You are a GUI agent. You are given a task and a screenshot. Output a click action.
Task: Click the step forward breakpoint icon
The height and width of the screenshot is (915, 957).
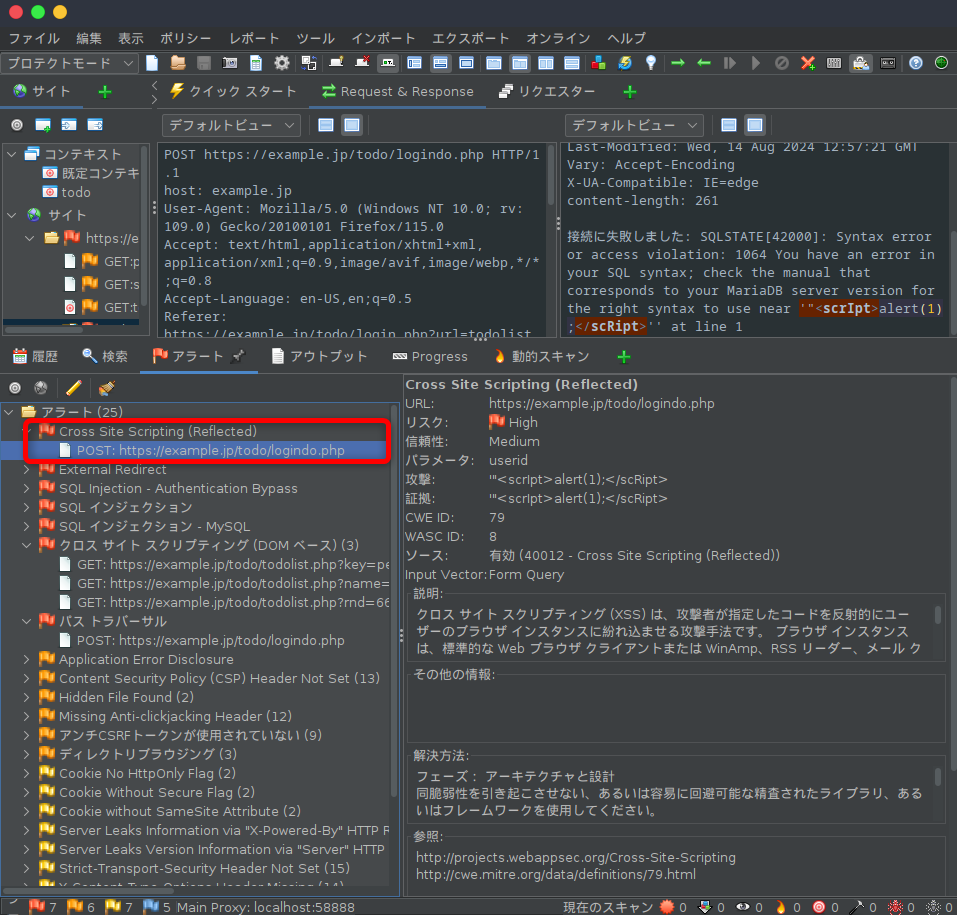tap(729, 63)
